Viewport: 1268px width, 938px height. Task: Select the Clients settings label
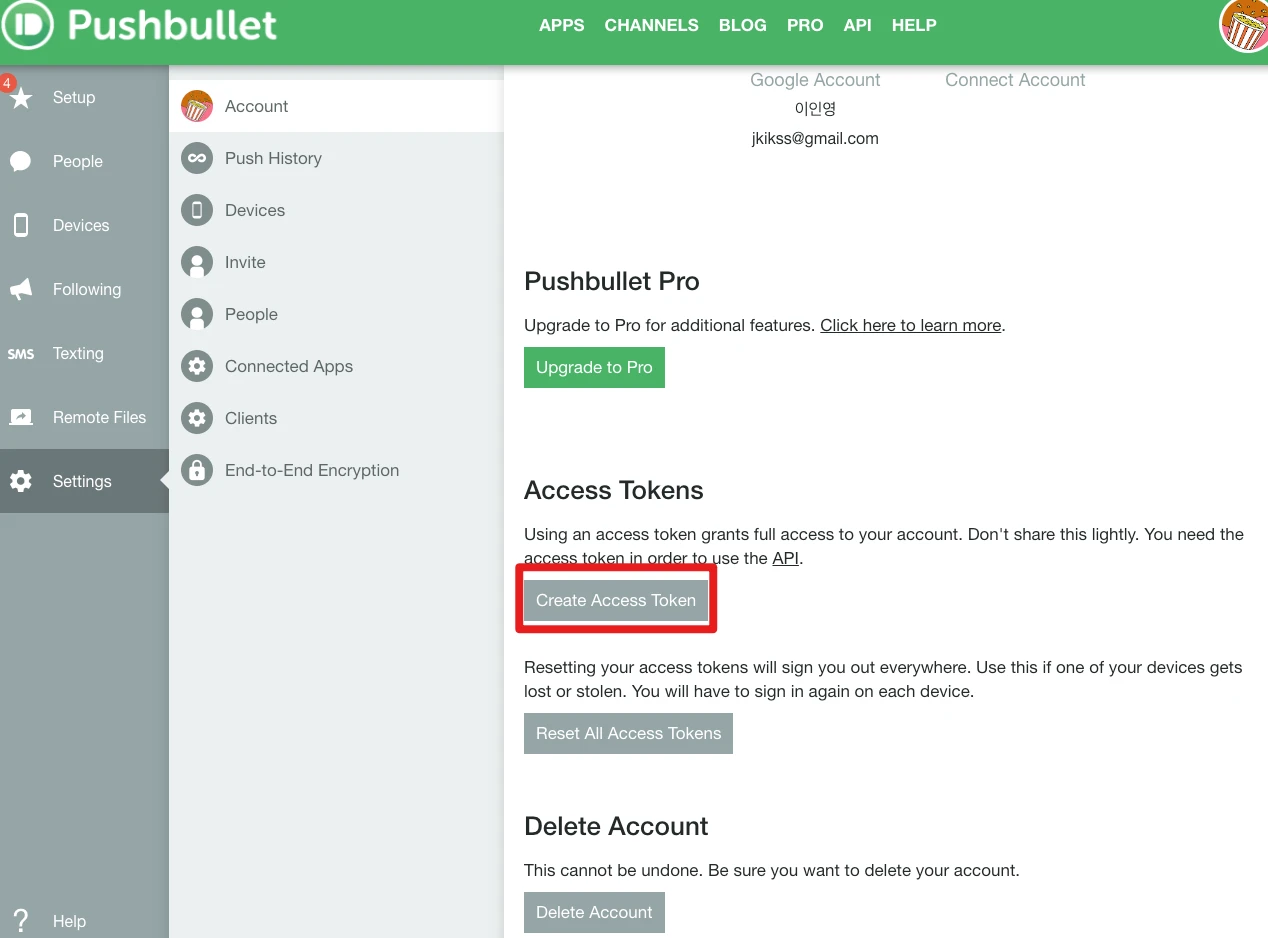coord(251,418)
